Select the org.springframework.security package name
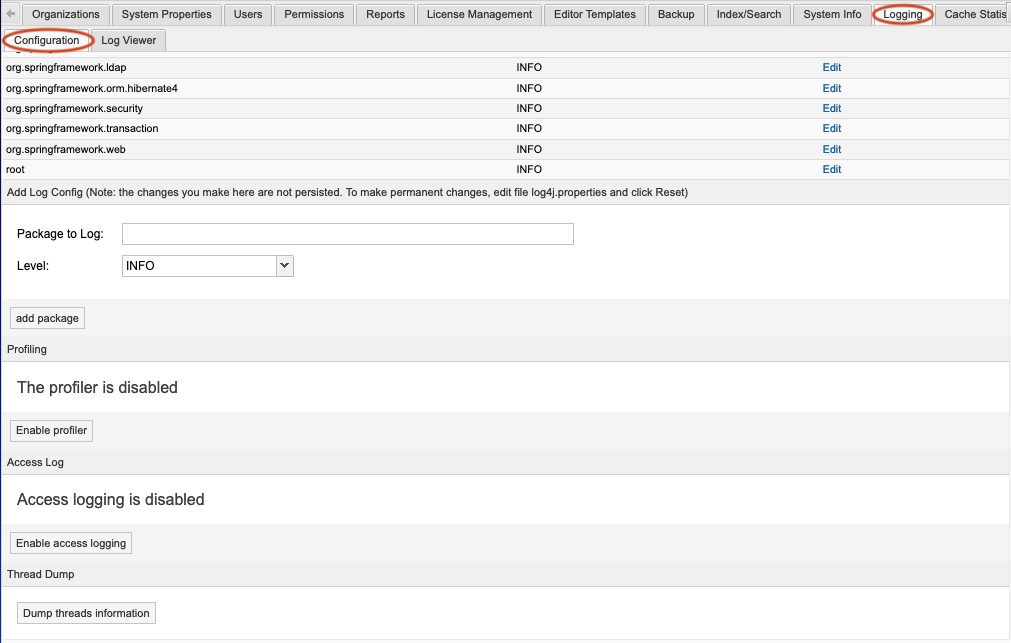The image size is (1011, 643). click(74, 108)
